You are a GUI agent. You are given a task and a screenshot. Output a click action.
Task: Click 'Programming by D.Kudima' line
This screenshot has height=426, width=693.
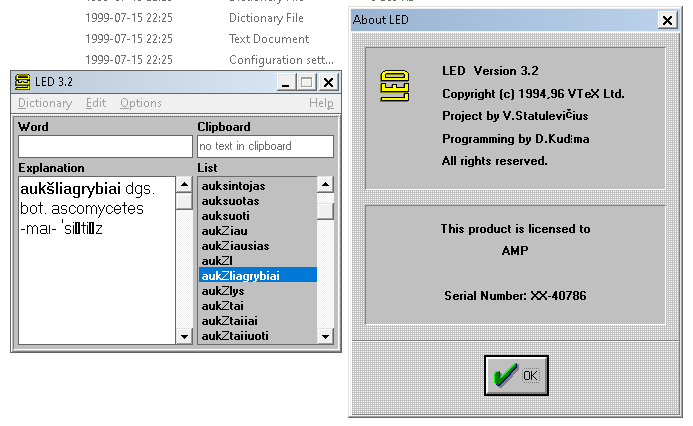(x=516, y=139)
